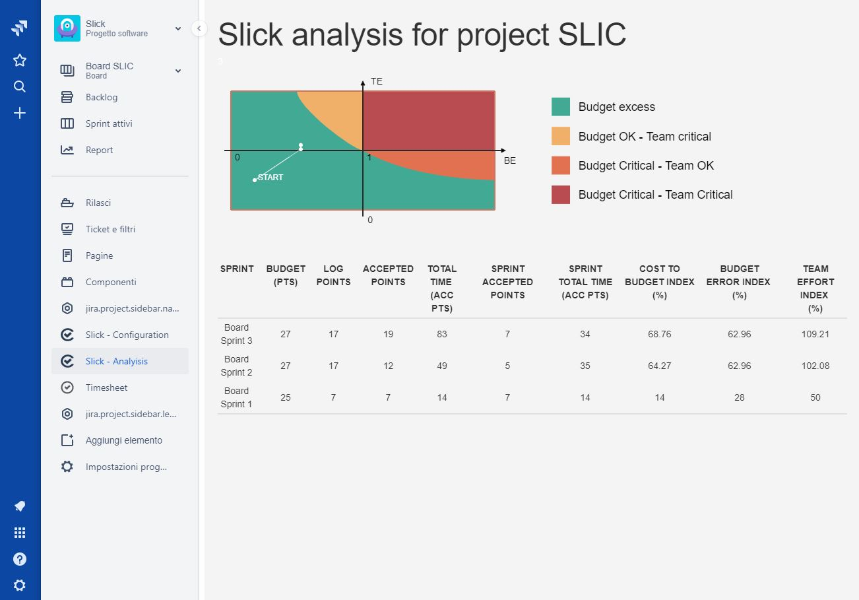
Task: Click the Slick project avatar
Action: point(67,28)
